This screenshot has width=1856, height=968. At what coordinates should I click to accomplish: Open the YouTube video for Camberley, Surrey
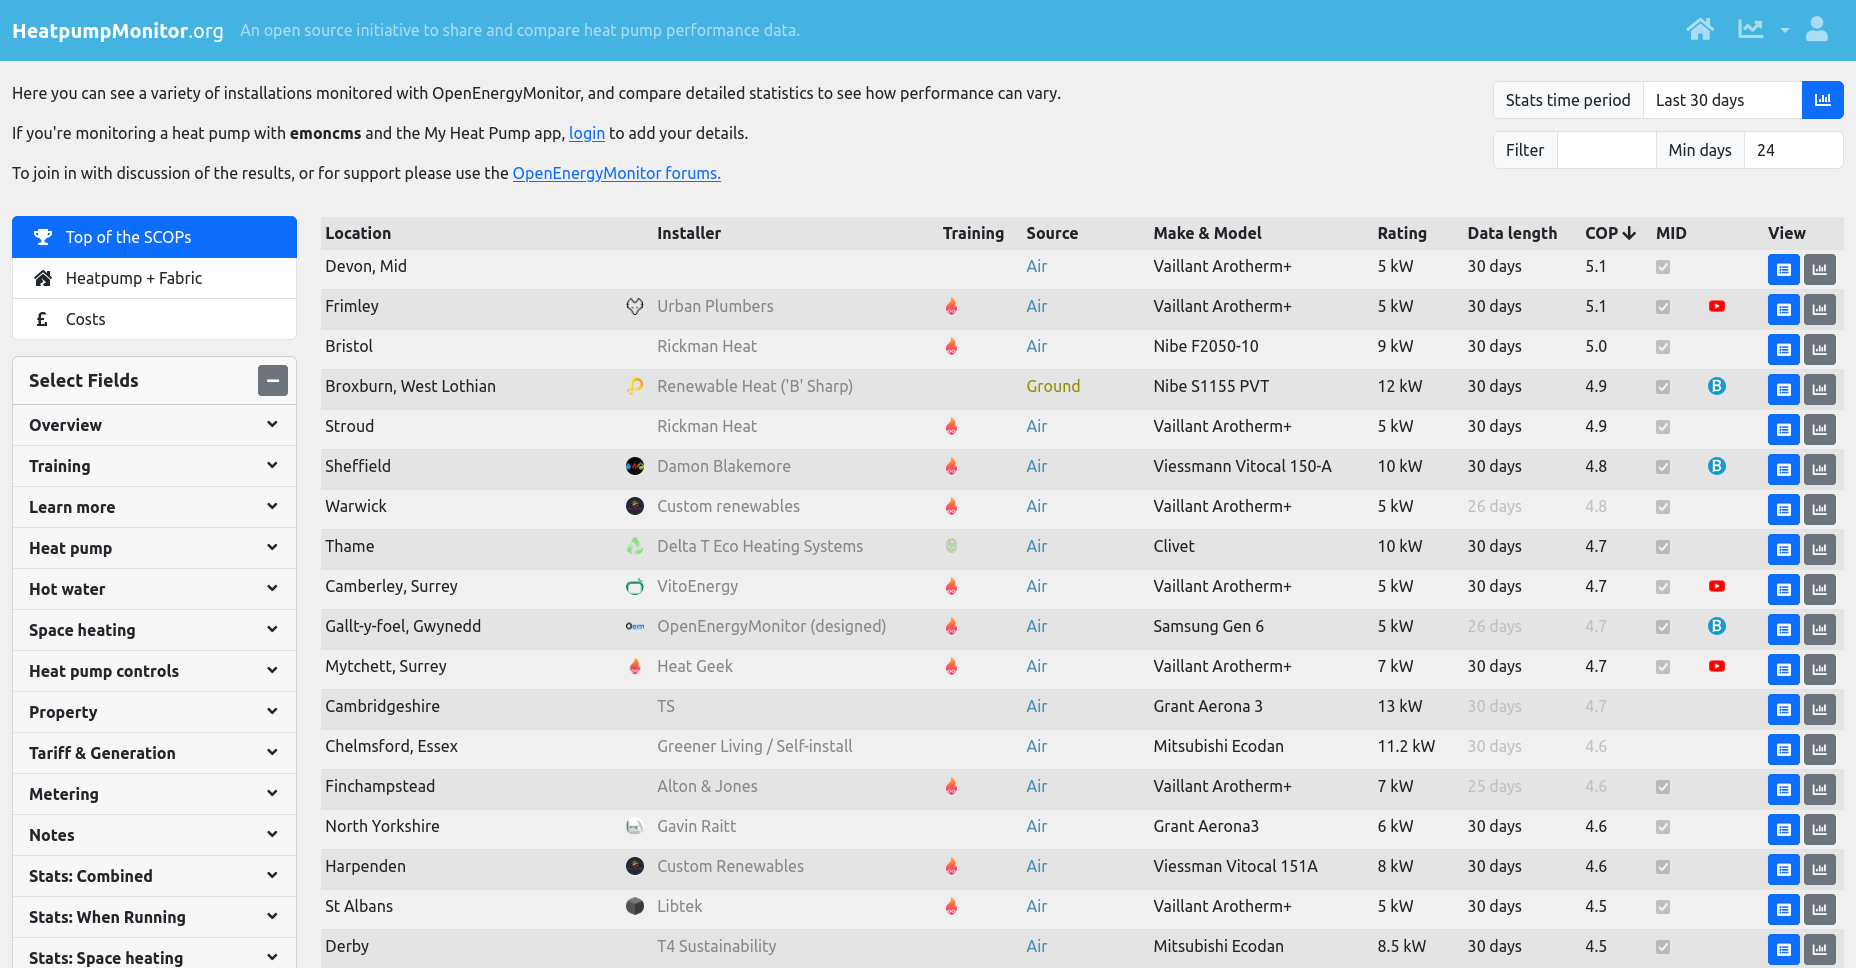[1717, 586]
